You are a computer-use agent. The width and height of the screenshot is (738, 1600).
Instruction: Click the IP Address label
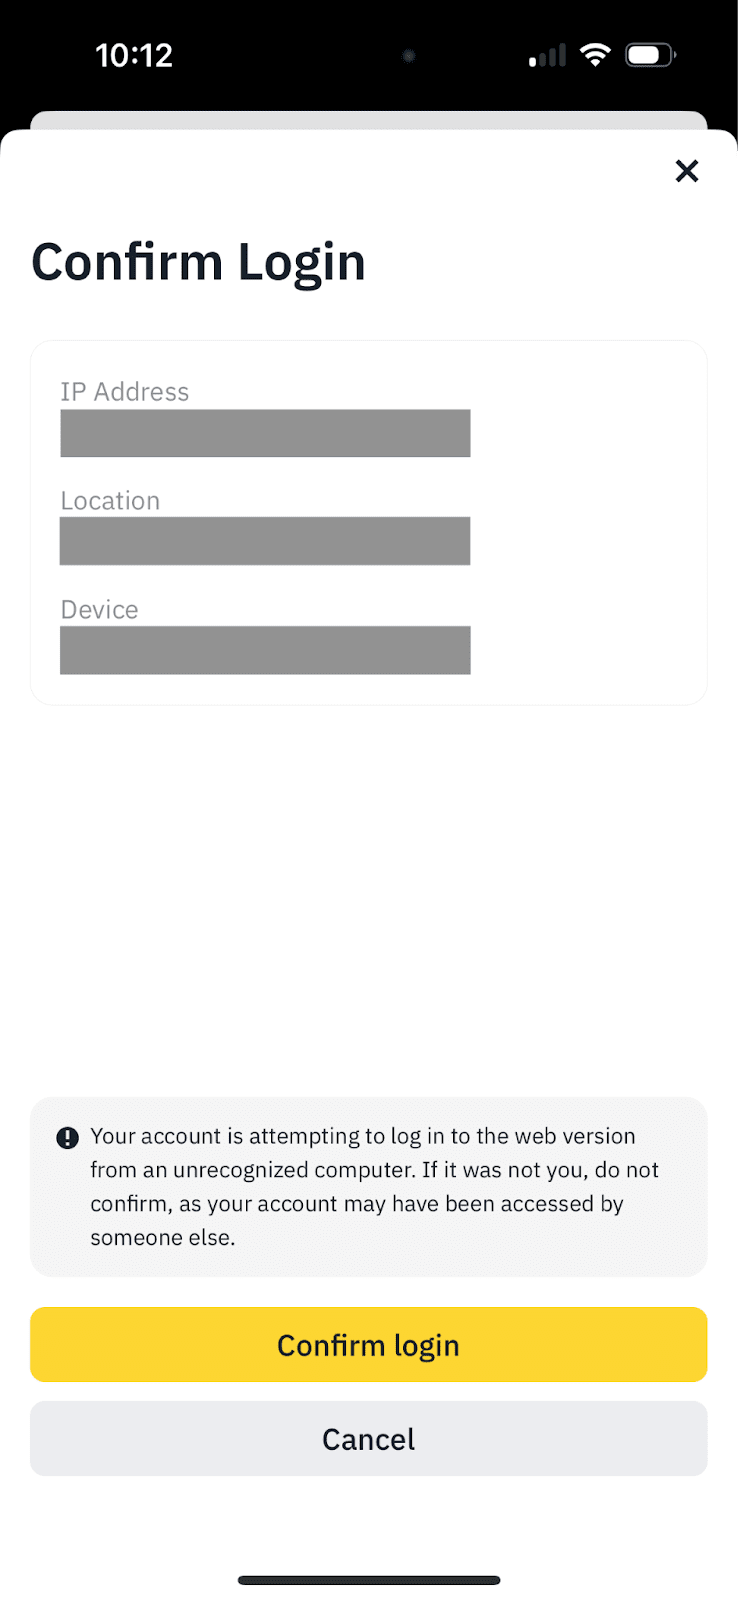(x=124, y=391)
